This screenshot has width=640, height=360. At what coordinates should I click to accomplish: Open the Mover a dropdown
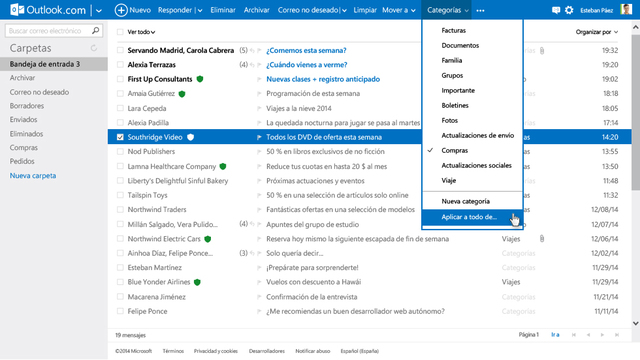(x=399, y=10)
